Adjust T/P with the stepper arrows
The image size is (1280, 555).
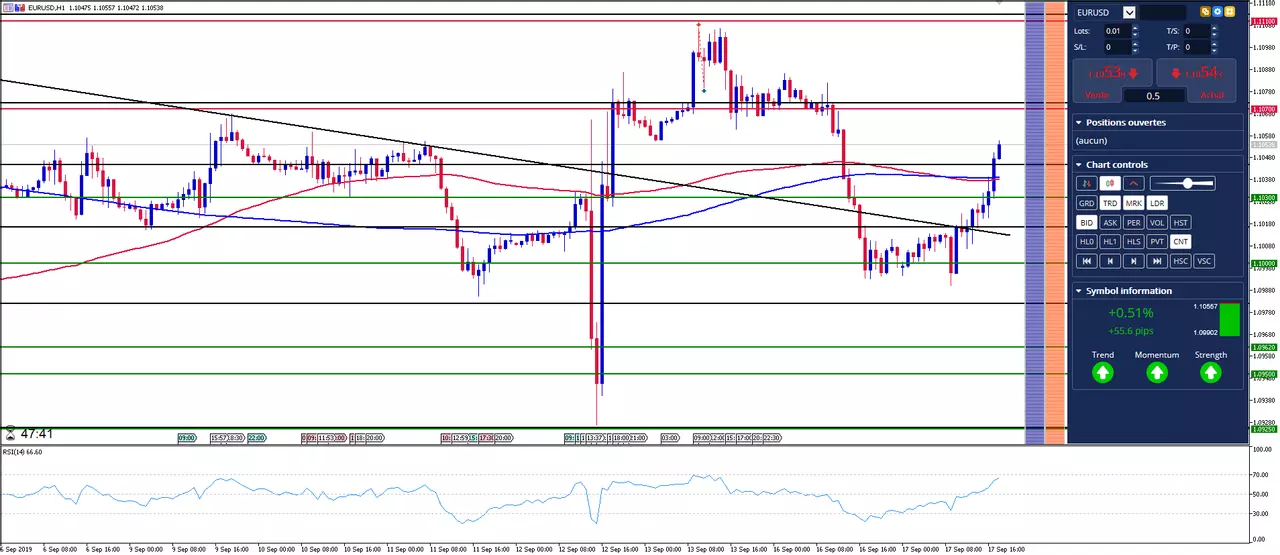pos(1214,47)
